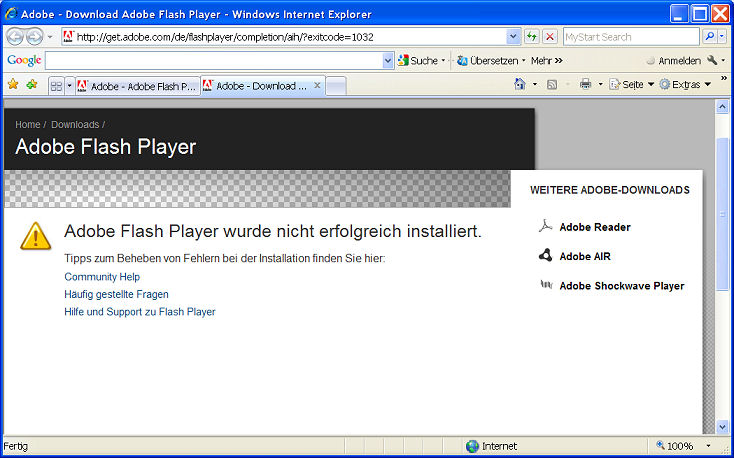Click the scroll down arrow of the page
The image size is (734, 458).
point(722,427)
